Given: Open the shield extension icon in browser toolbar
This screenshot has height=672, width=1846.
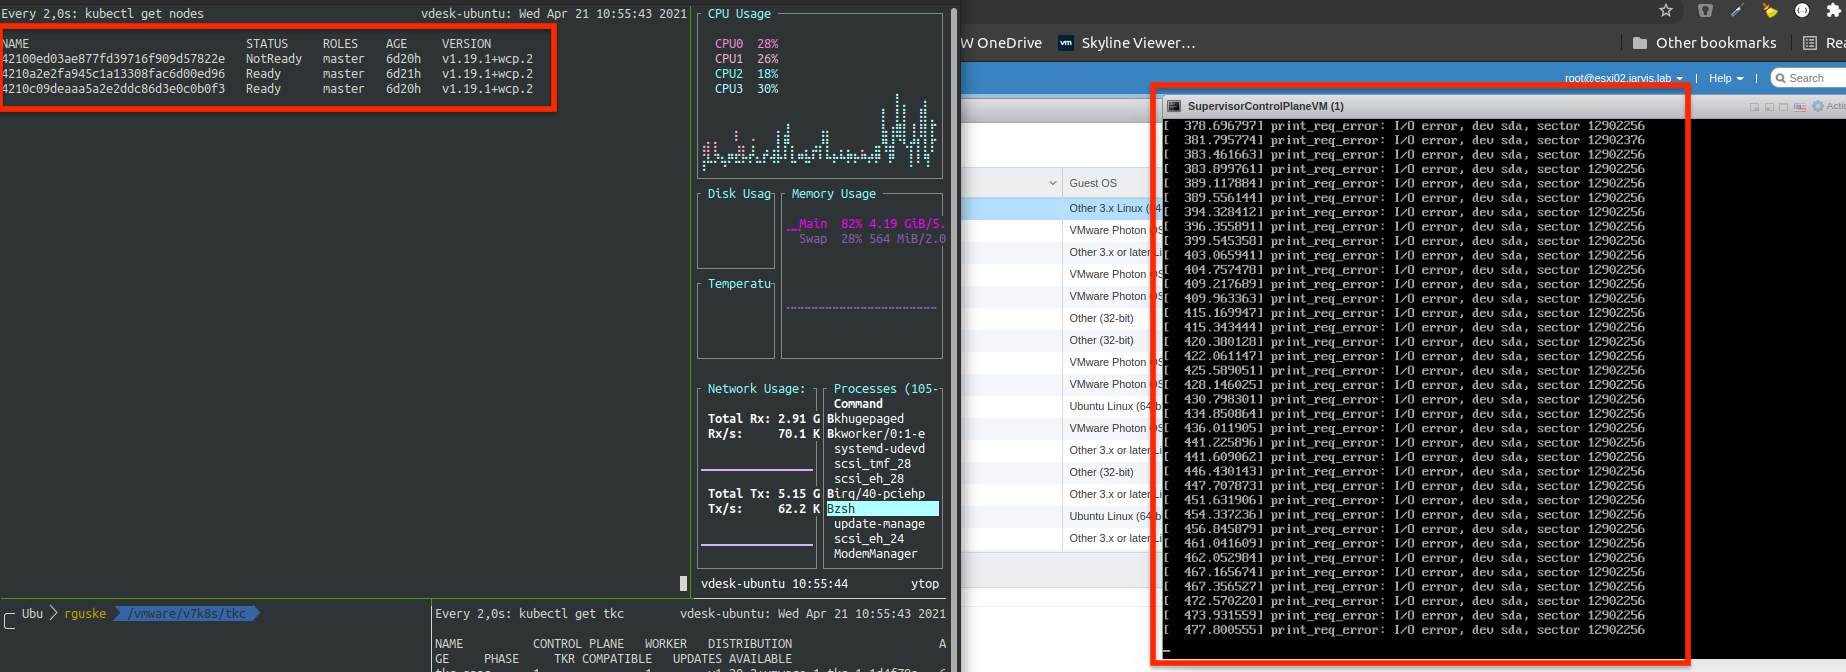Looking at the screenshot, I should click(1705, 10).
